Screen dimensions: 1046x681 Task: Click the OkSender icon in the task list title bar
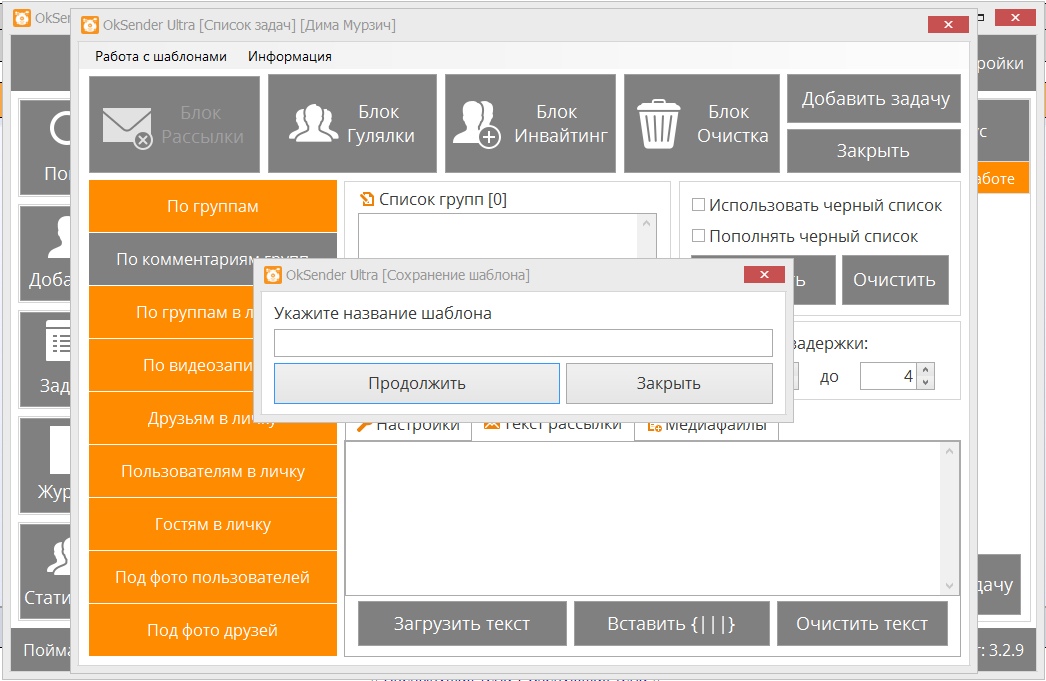tap(89, 25)
